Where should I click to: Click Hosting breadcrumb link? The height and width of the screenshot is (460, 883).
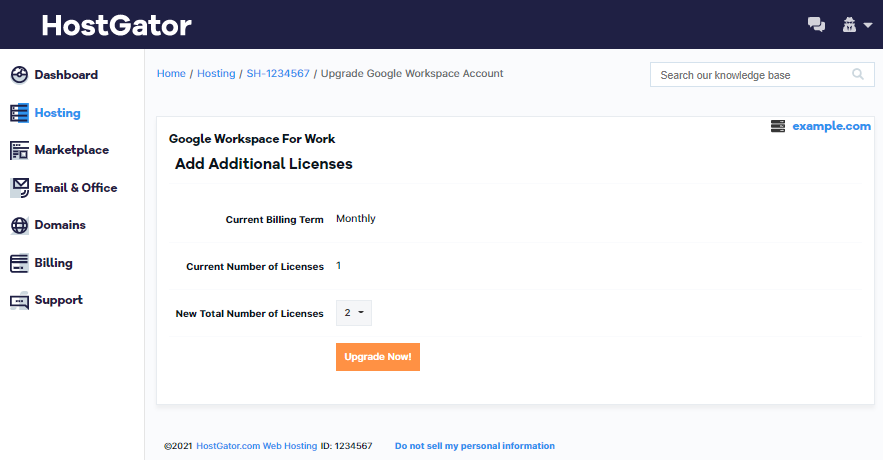216,73
